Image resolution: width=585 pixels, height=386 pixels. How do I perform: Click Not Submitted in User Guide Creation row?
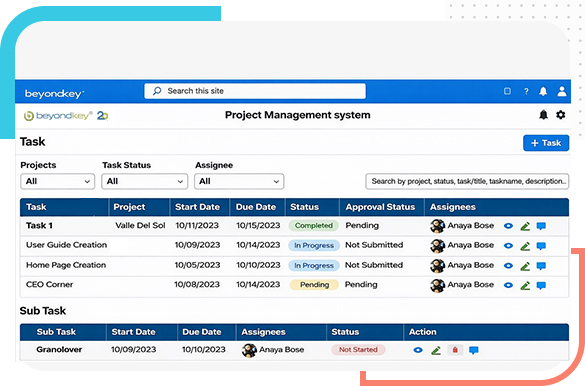pyautogui.click(x=374, y=245)
